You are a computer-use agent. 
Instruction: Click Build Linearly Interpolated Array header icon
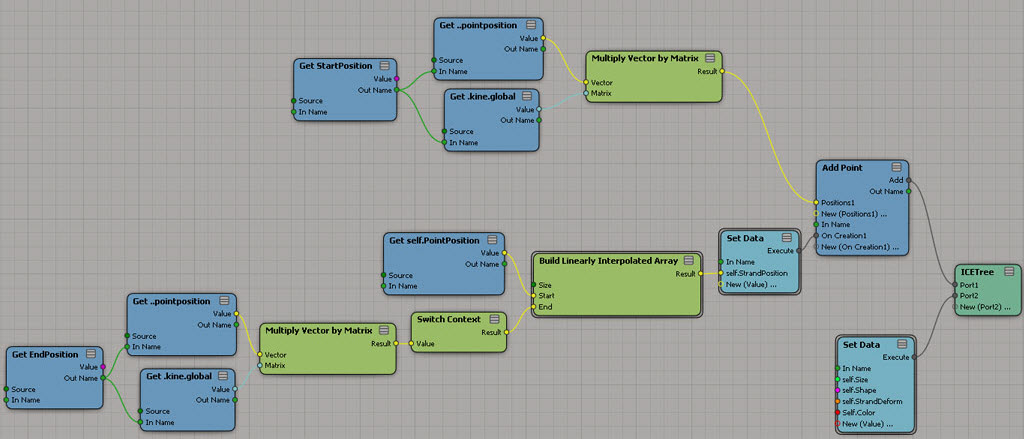[x=688, y=261]
